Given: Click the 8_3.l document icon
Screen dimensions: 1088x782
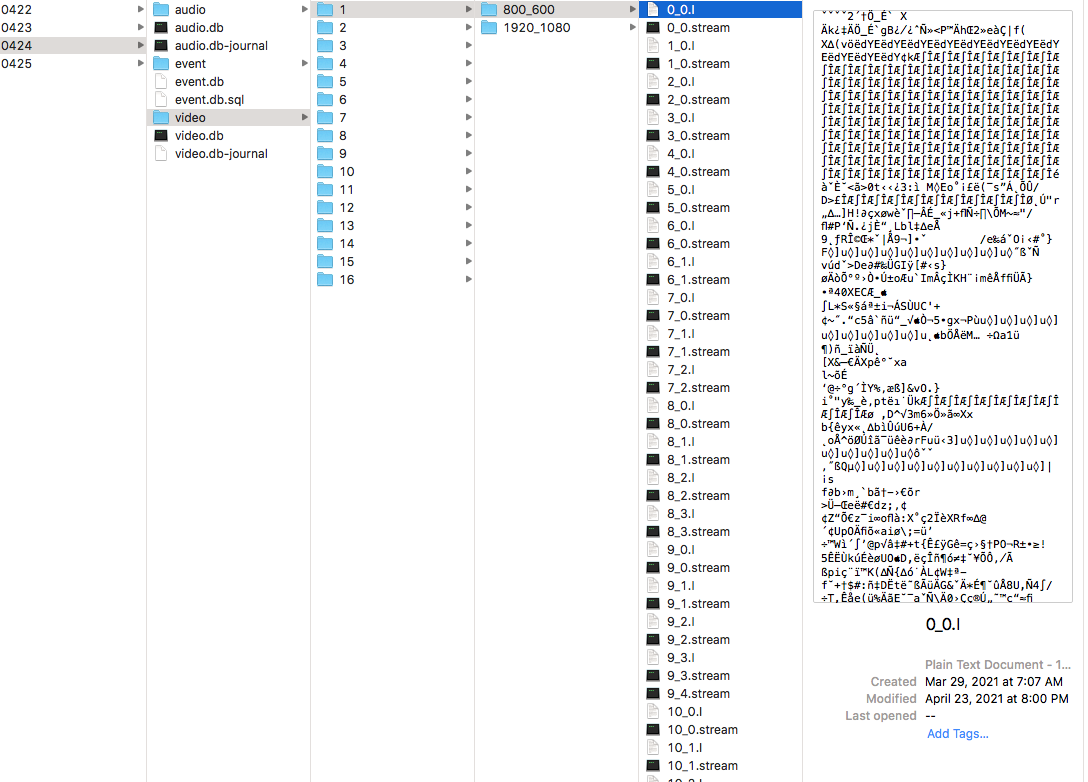Looking at the screenshot, I should 653,513.
